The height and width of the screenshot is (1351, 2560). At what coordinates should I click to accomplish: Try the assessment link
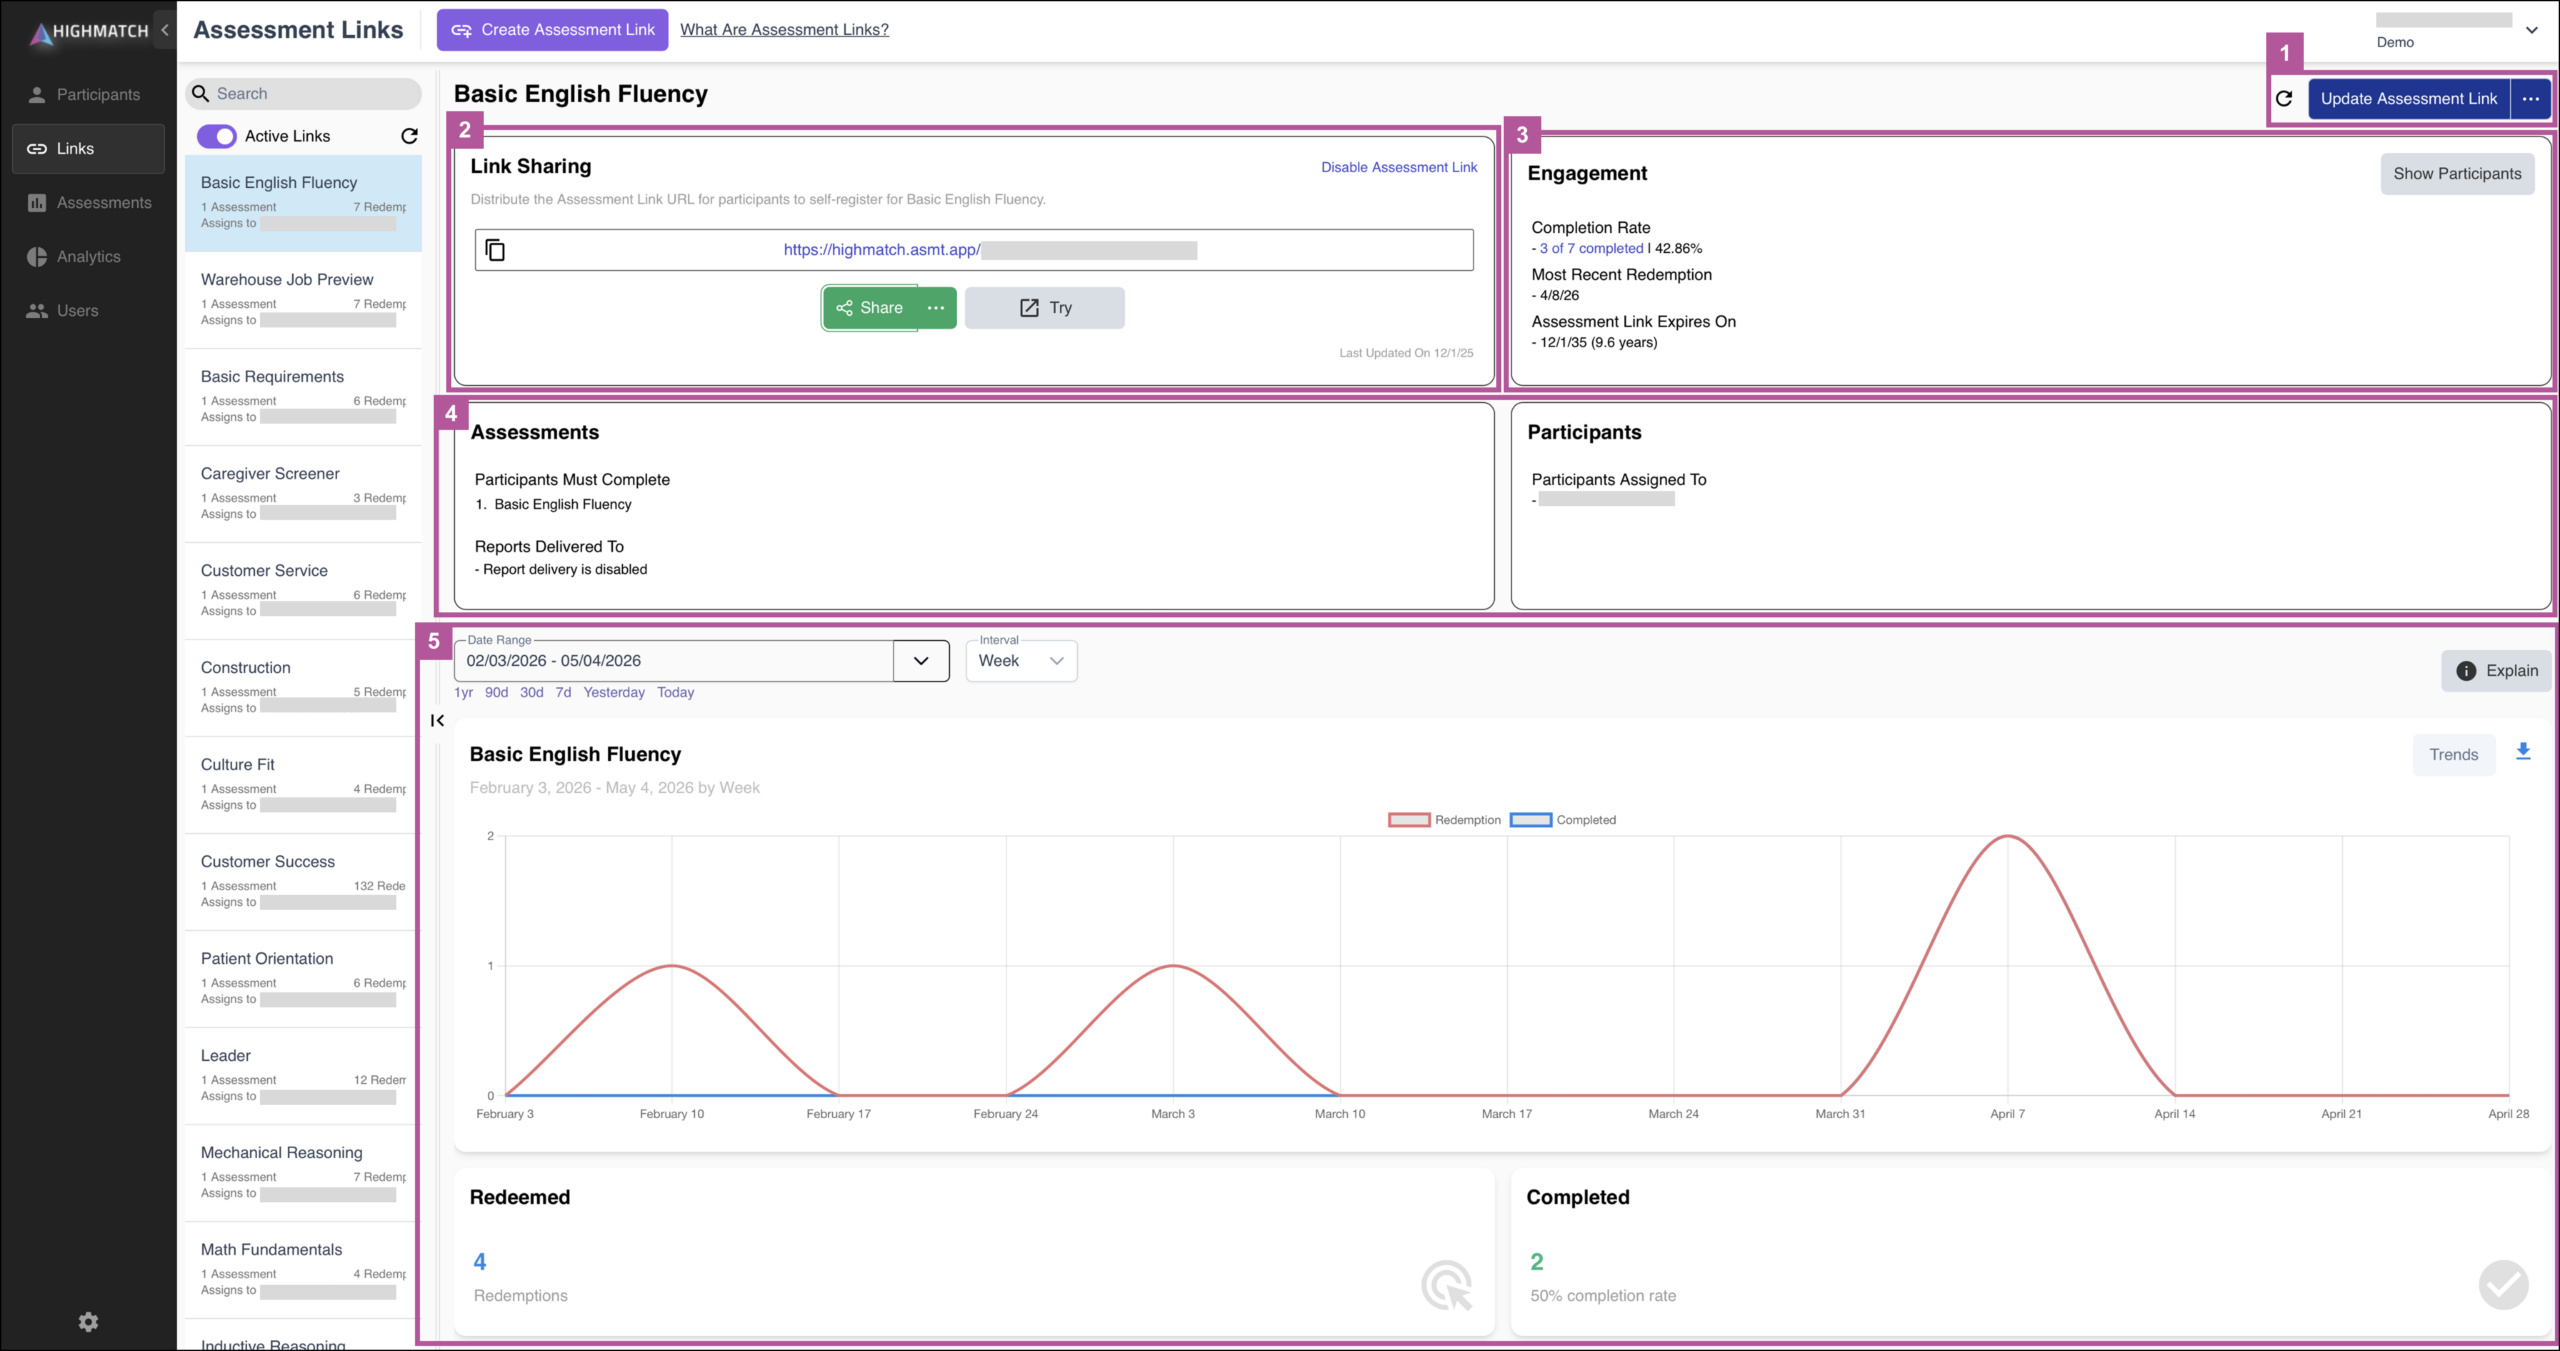[x=1045, y=308]
